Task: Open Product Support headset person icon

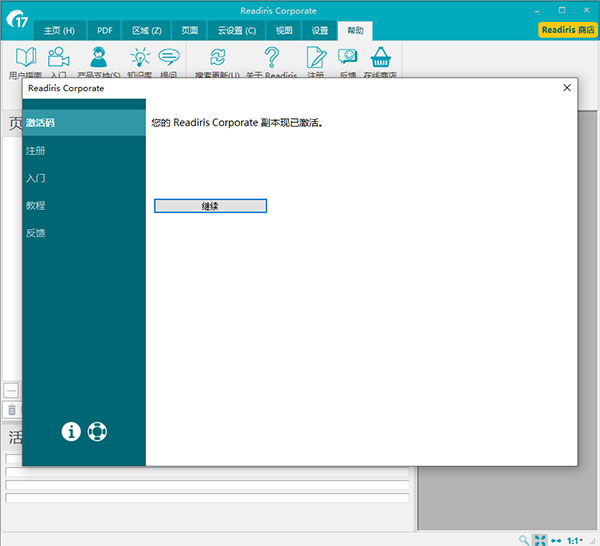Action: click(98, 57)
